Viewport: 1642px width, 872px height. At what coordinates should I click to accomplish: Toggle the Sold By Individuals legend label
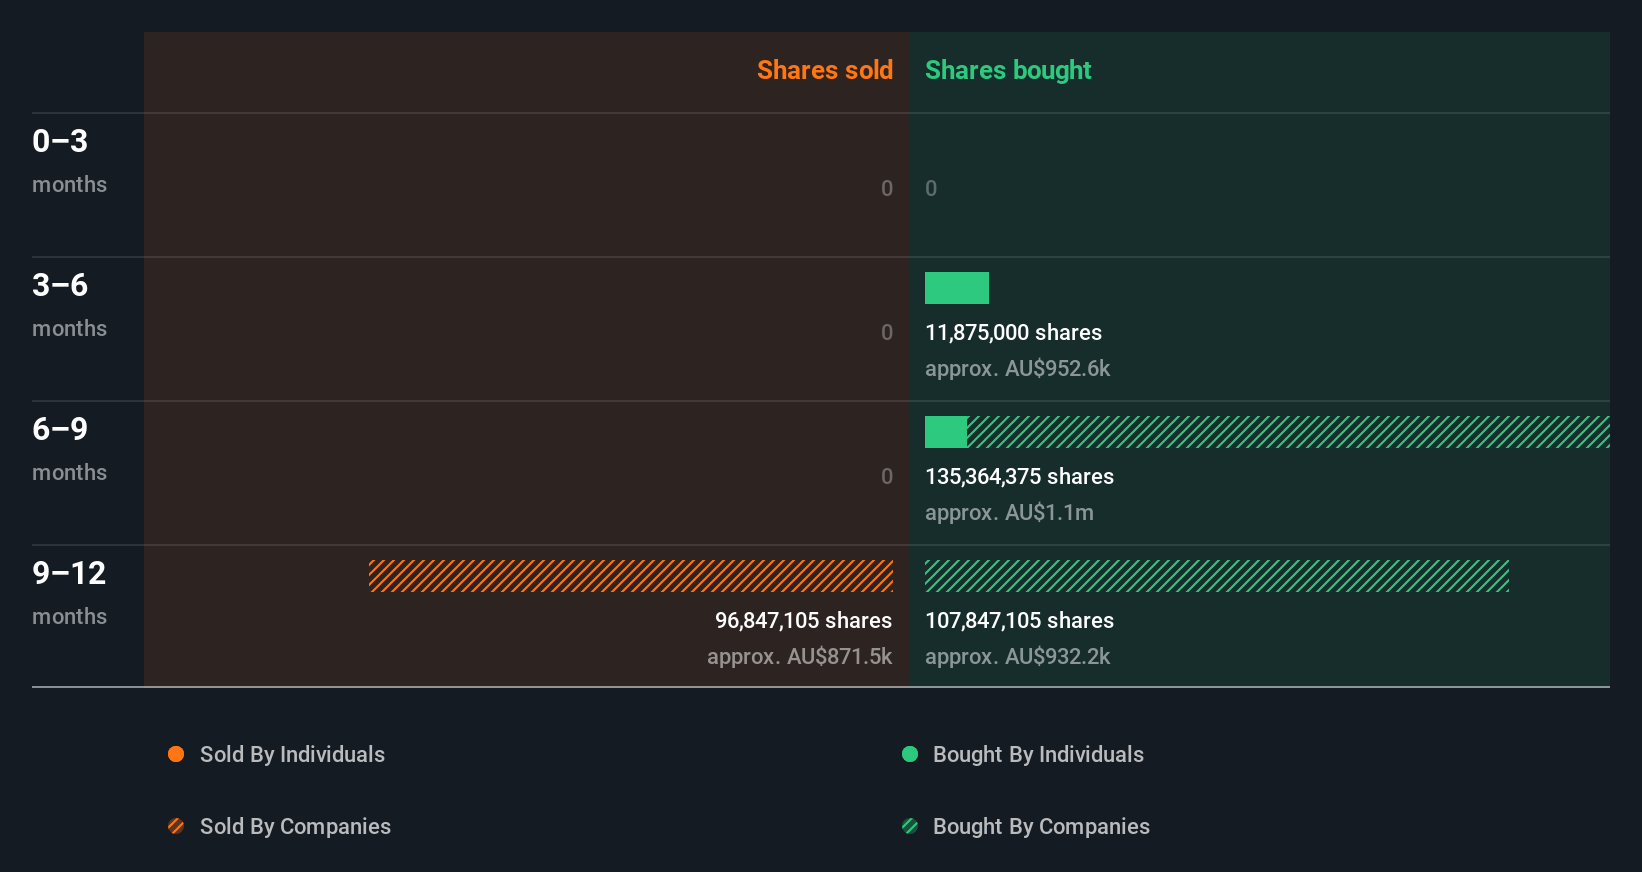click(x=292, y=754)
